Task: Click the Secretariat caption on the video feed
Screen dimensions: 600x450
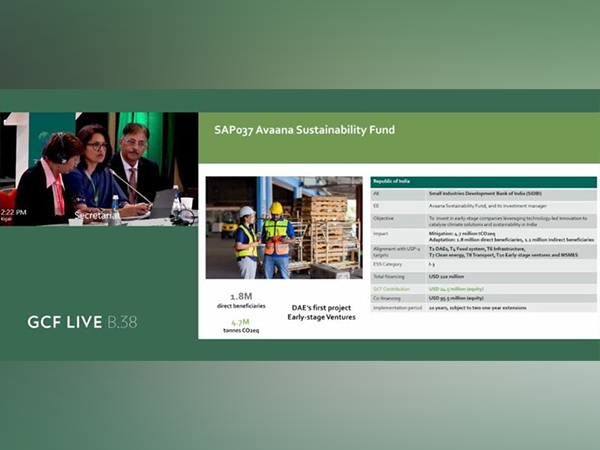Action: click(98, 215)
